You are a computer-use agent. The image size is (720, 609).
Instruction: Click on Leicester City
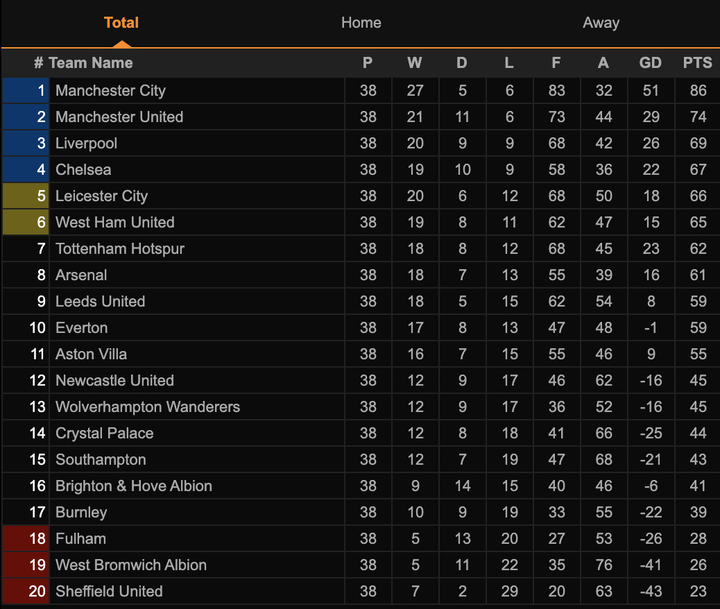pos(101,196)
